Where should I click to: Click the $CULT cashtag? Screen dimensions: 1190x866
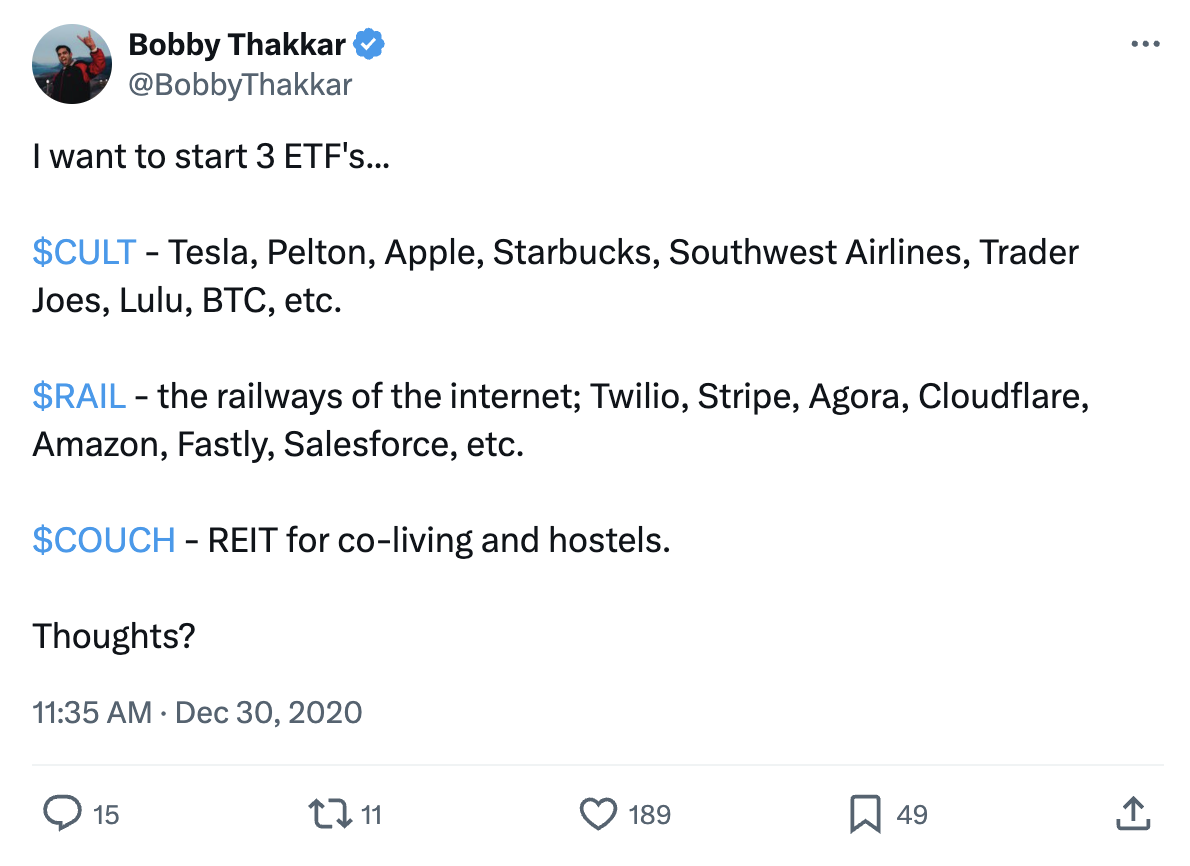pyautogui.click(x=83, y=252)
